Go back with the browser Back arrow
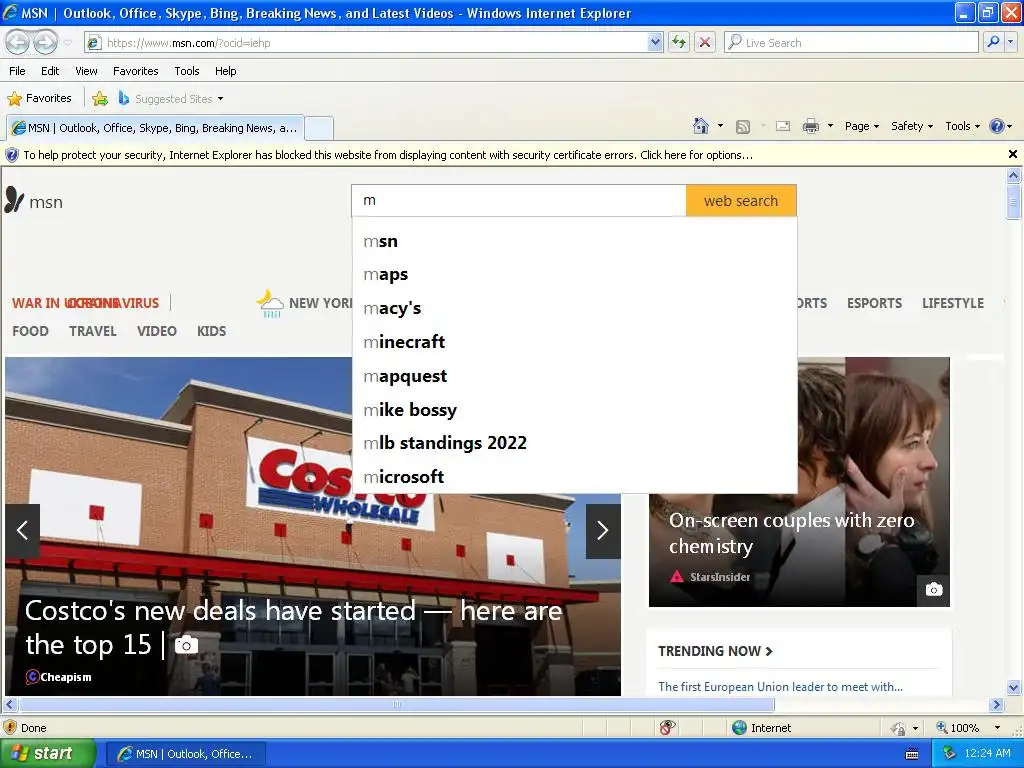The height and width of the screenshot is (768, 1024). (x=18, y=43)
